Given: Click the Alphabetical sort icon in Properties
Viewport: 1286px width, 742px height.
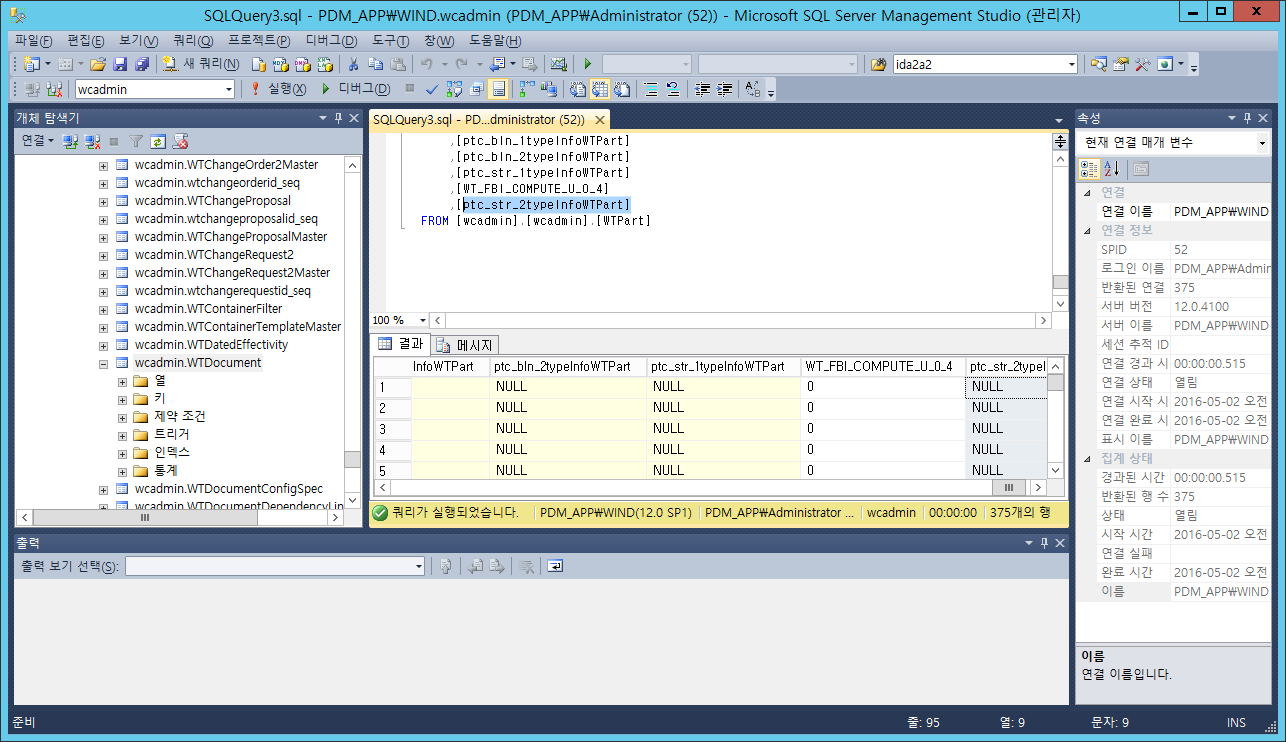Looking at the screenshot, I should [x=1111, y=168].
